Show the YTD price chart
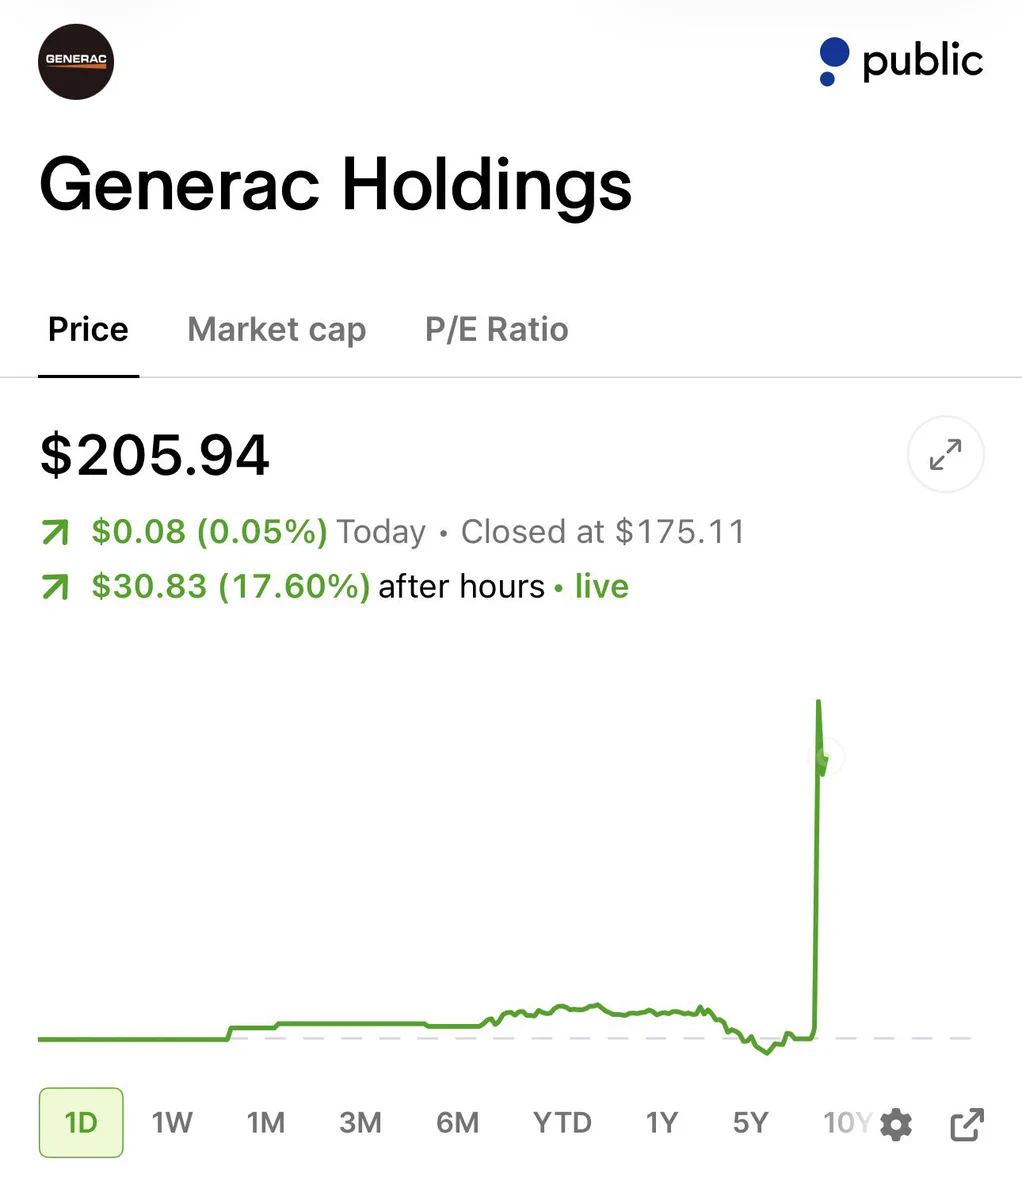The image size is (1022, 1200). click(562, 1123)
